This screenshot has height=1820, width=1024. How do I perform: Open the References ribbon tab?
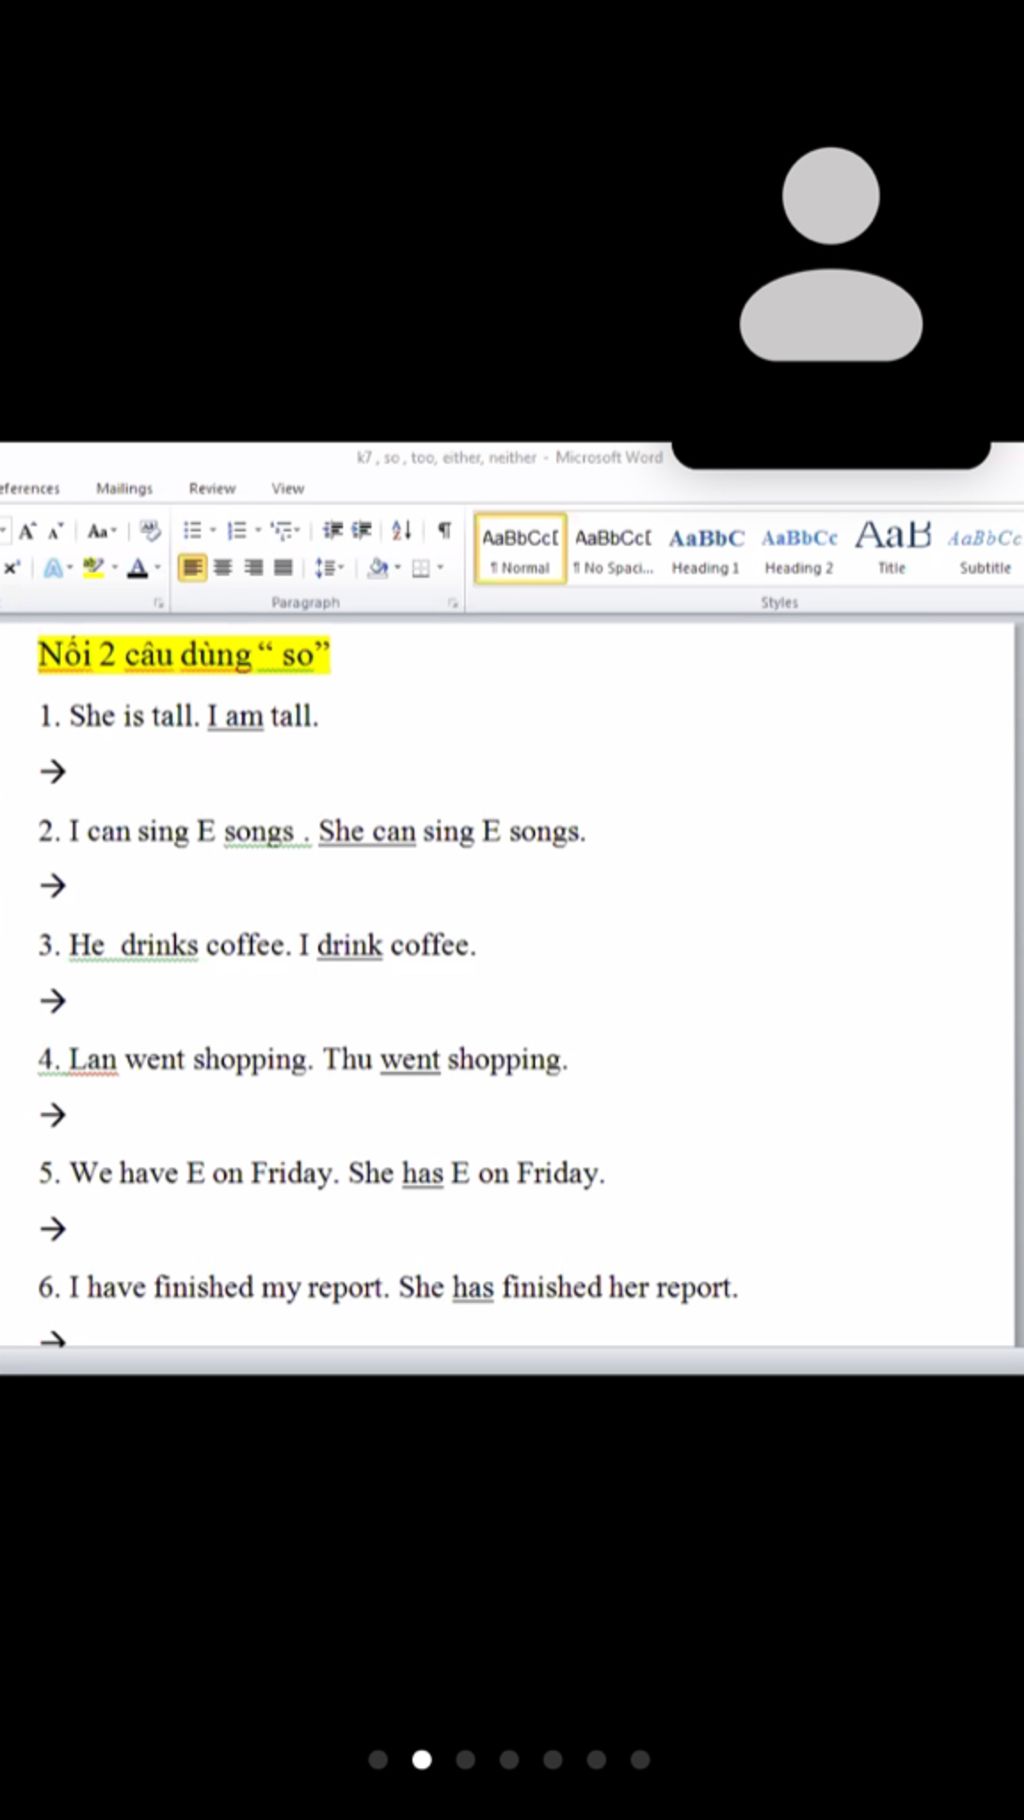point(30,488)
